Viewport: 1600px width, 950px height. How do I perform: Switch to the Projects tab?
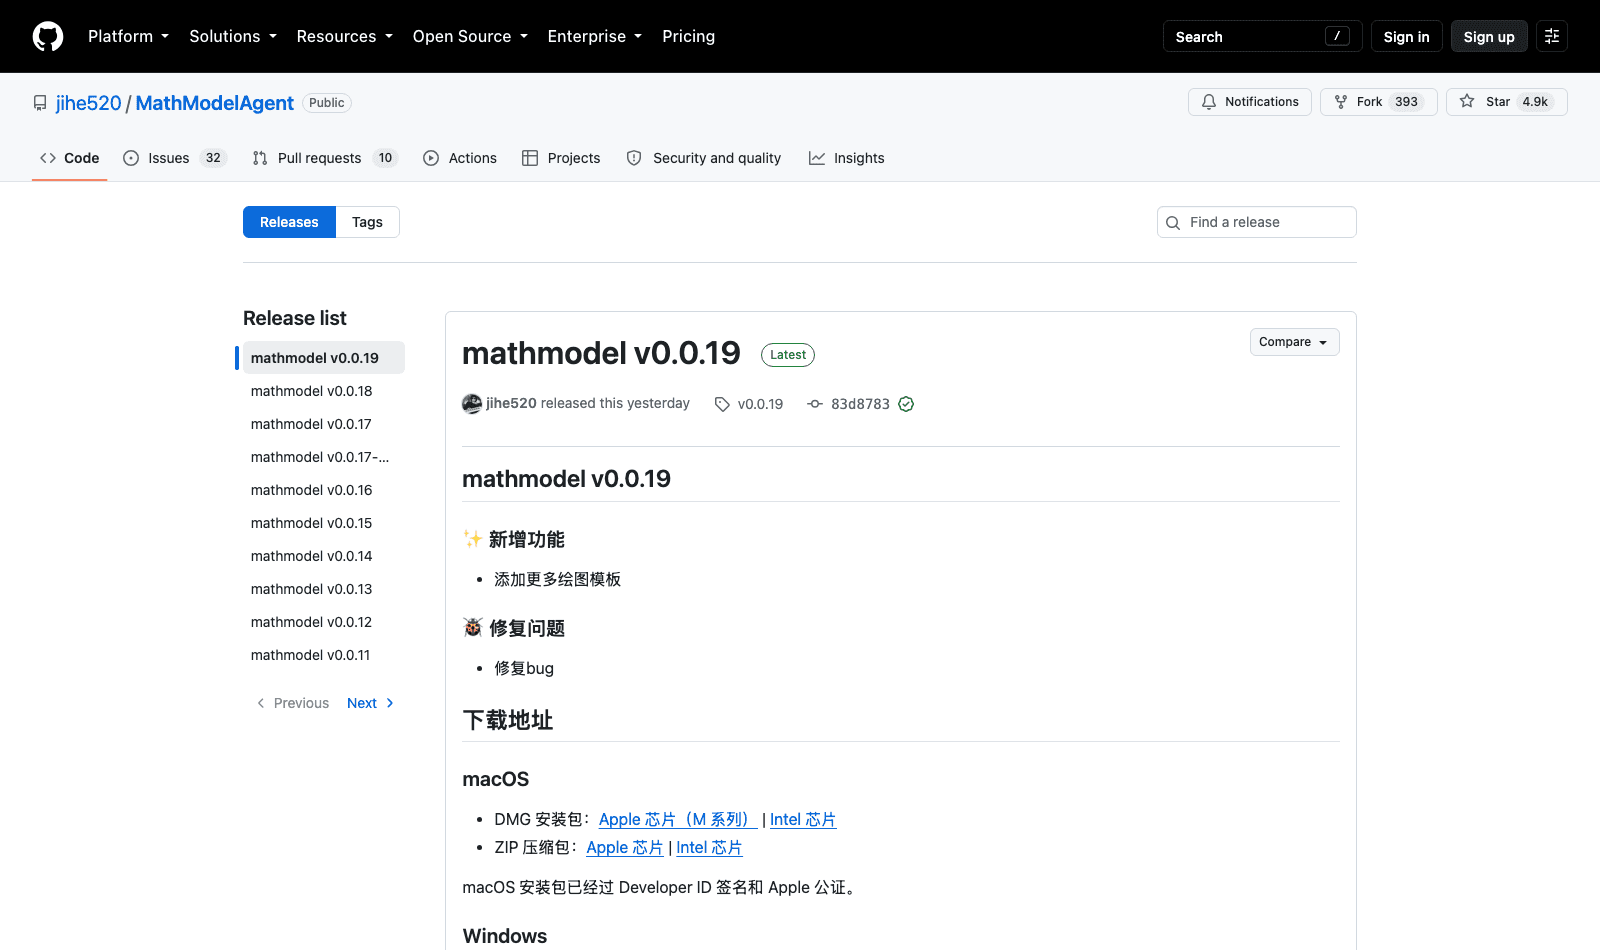pyautogui.click(x=561, y=158)
